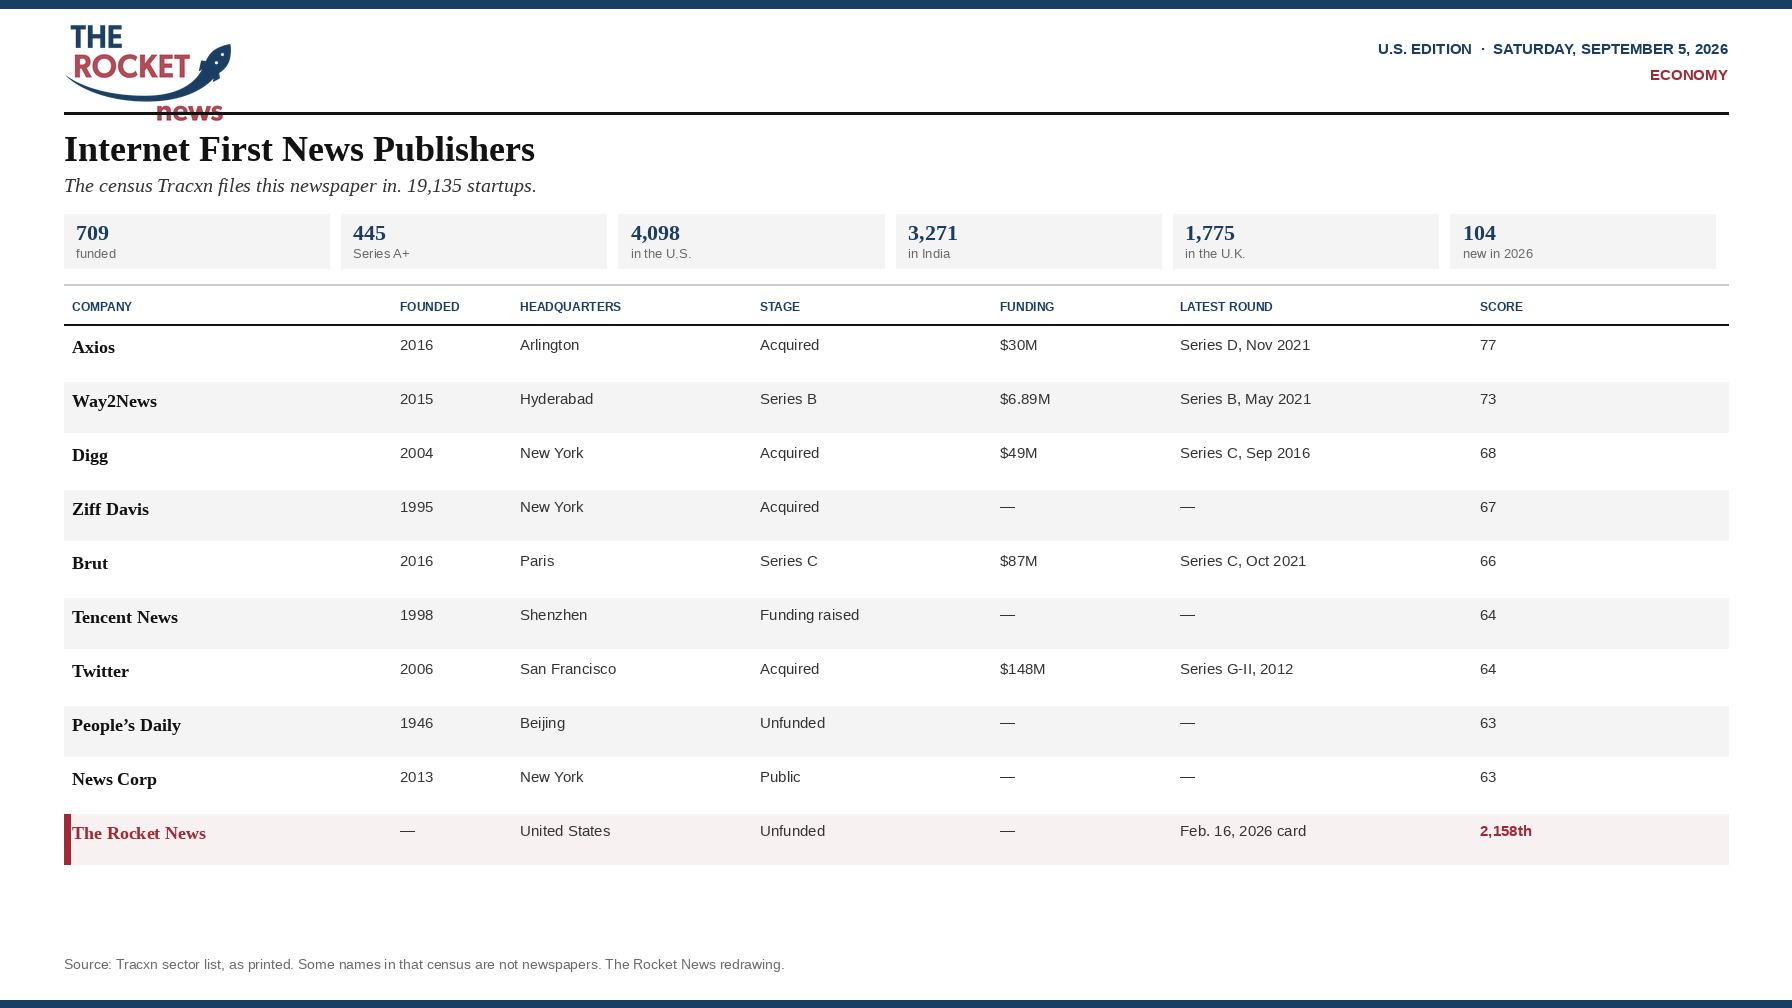1792x1008 pixels.
Task: Click Way2News funding value $6.89M
Action: (x=1025, y=399)
